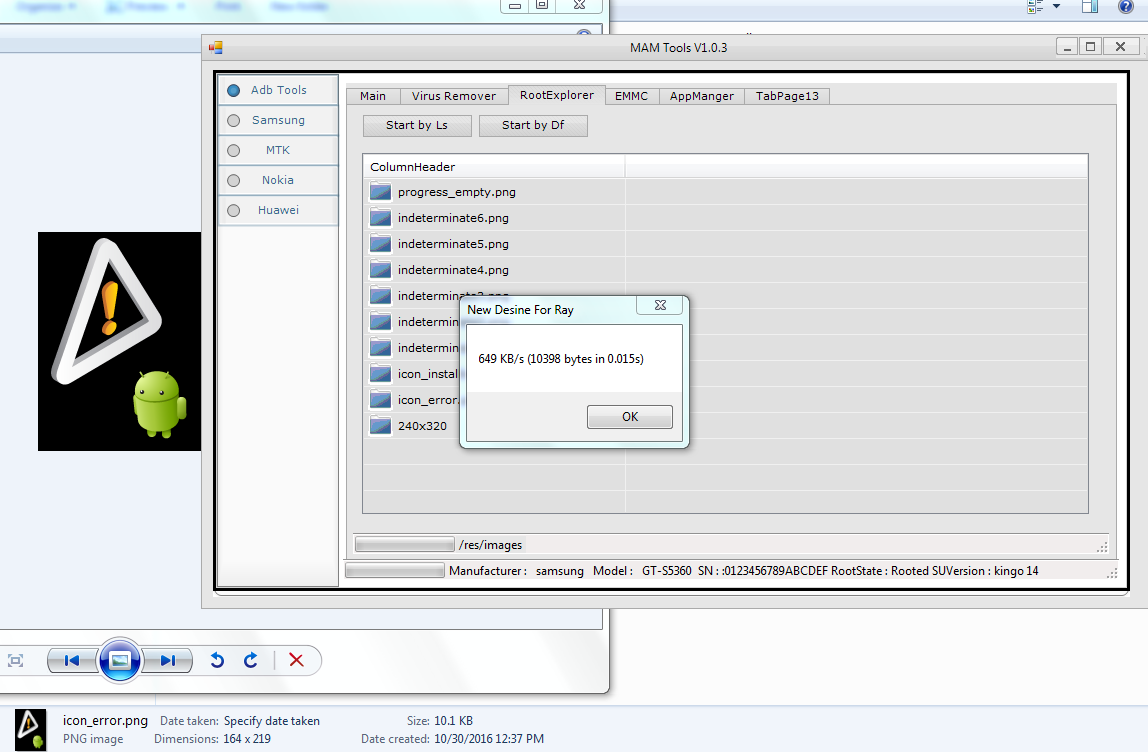Rotate image counterclockwise in photo viewer
This screenshot has height=752, width=1148.
(x=217, y=660)
